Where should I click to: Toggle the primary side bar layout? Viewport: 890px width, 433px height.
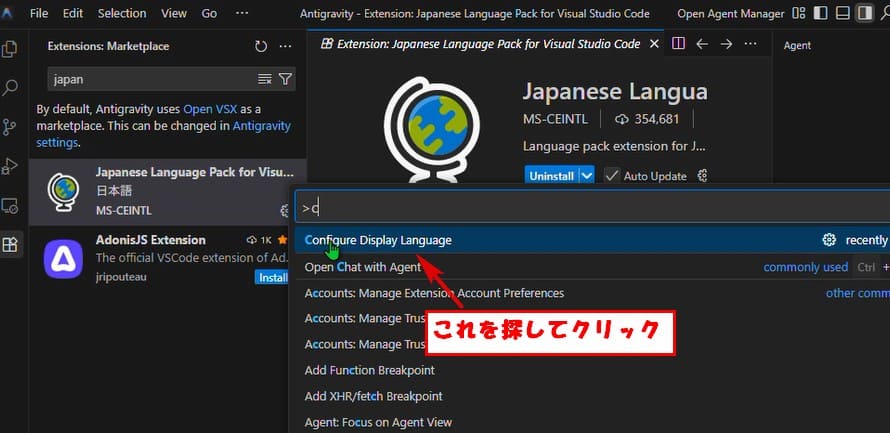[x=821, y=14]
